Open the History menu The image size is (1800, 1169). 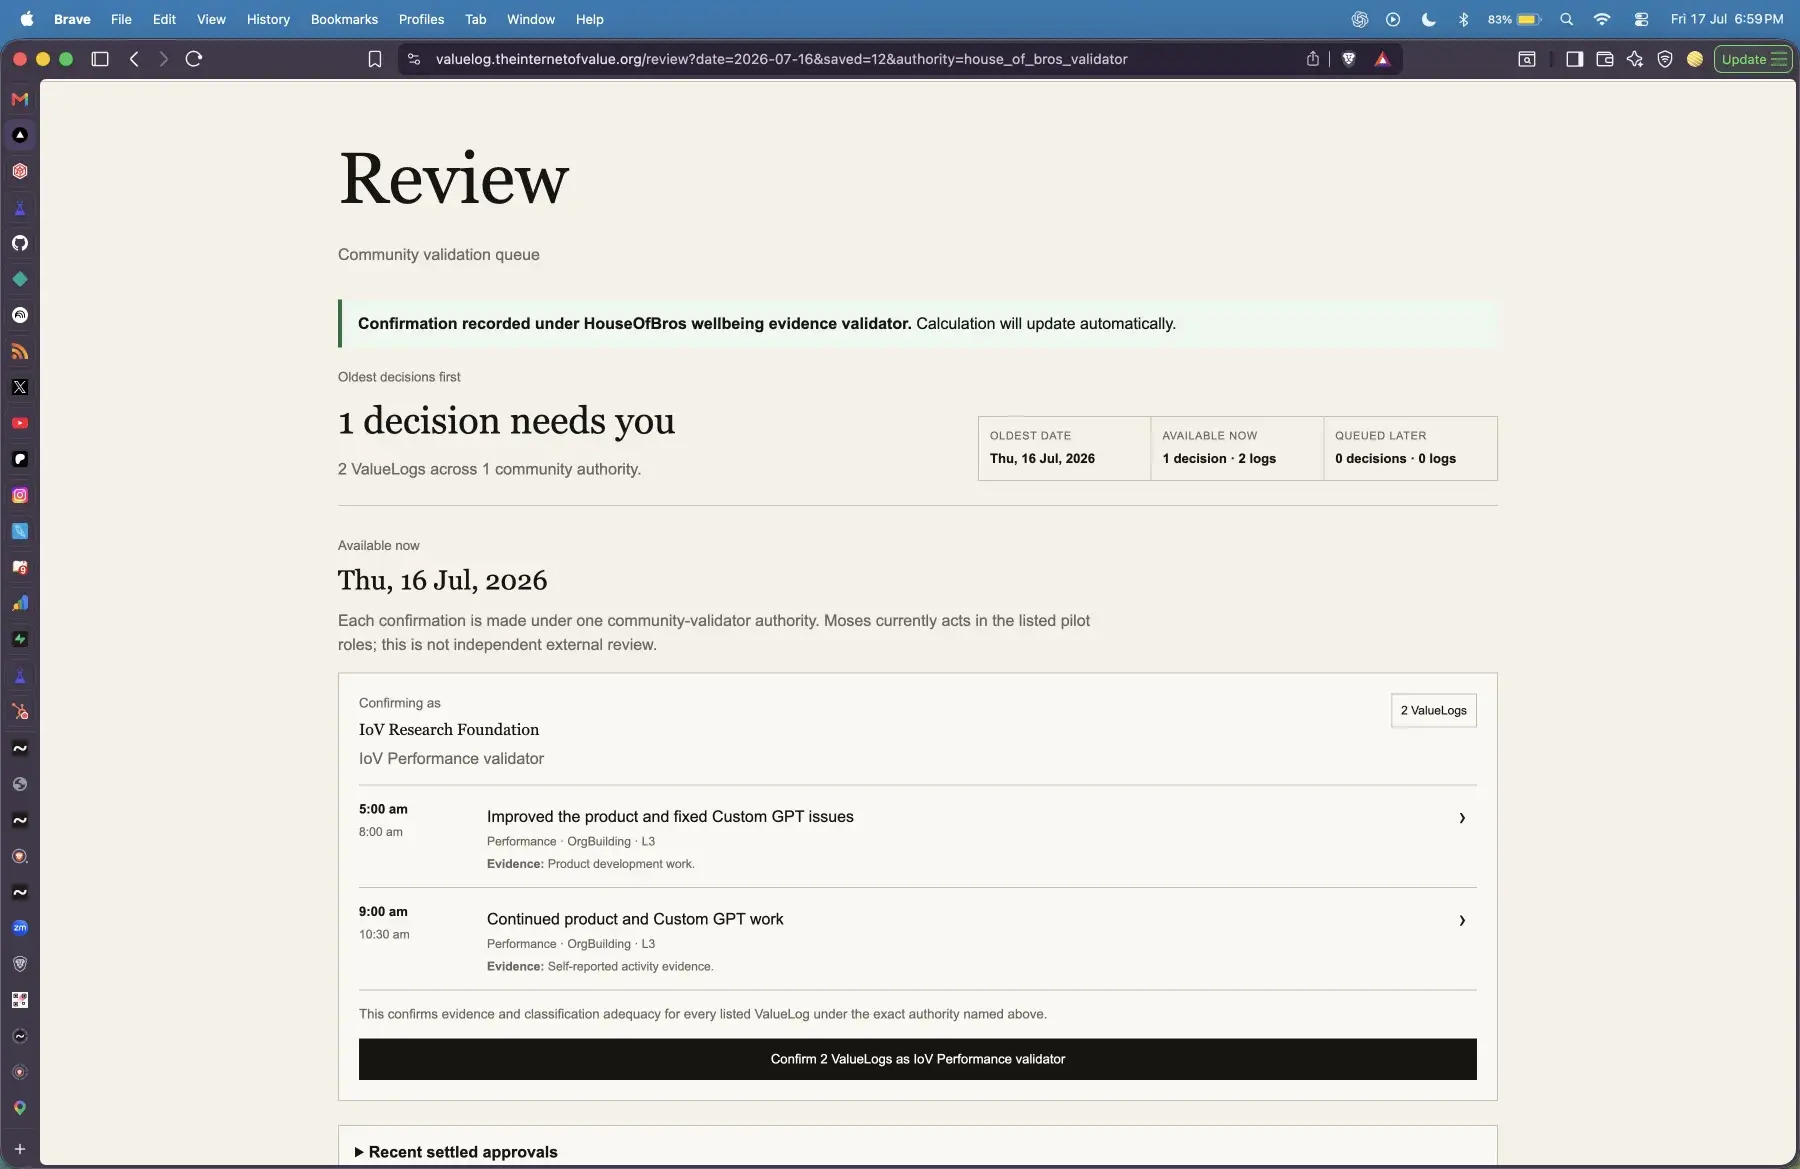[x=268, y=19]
